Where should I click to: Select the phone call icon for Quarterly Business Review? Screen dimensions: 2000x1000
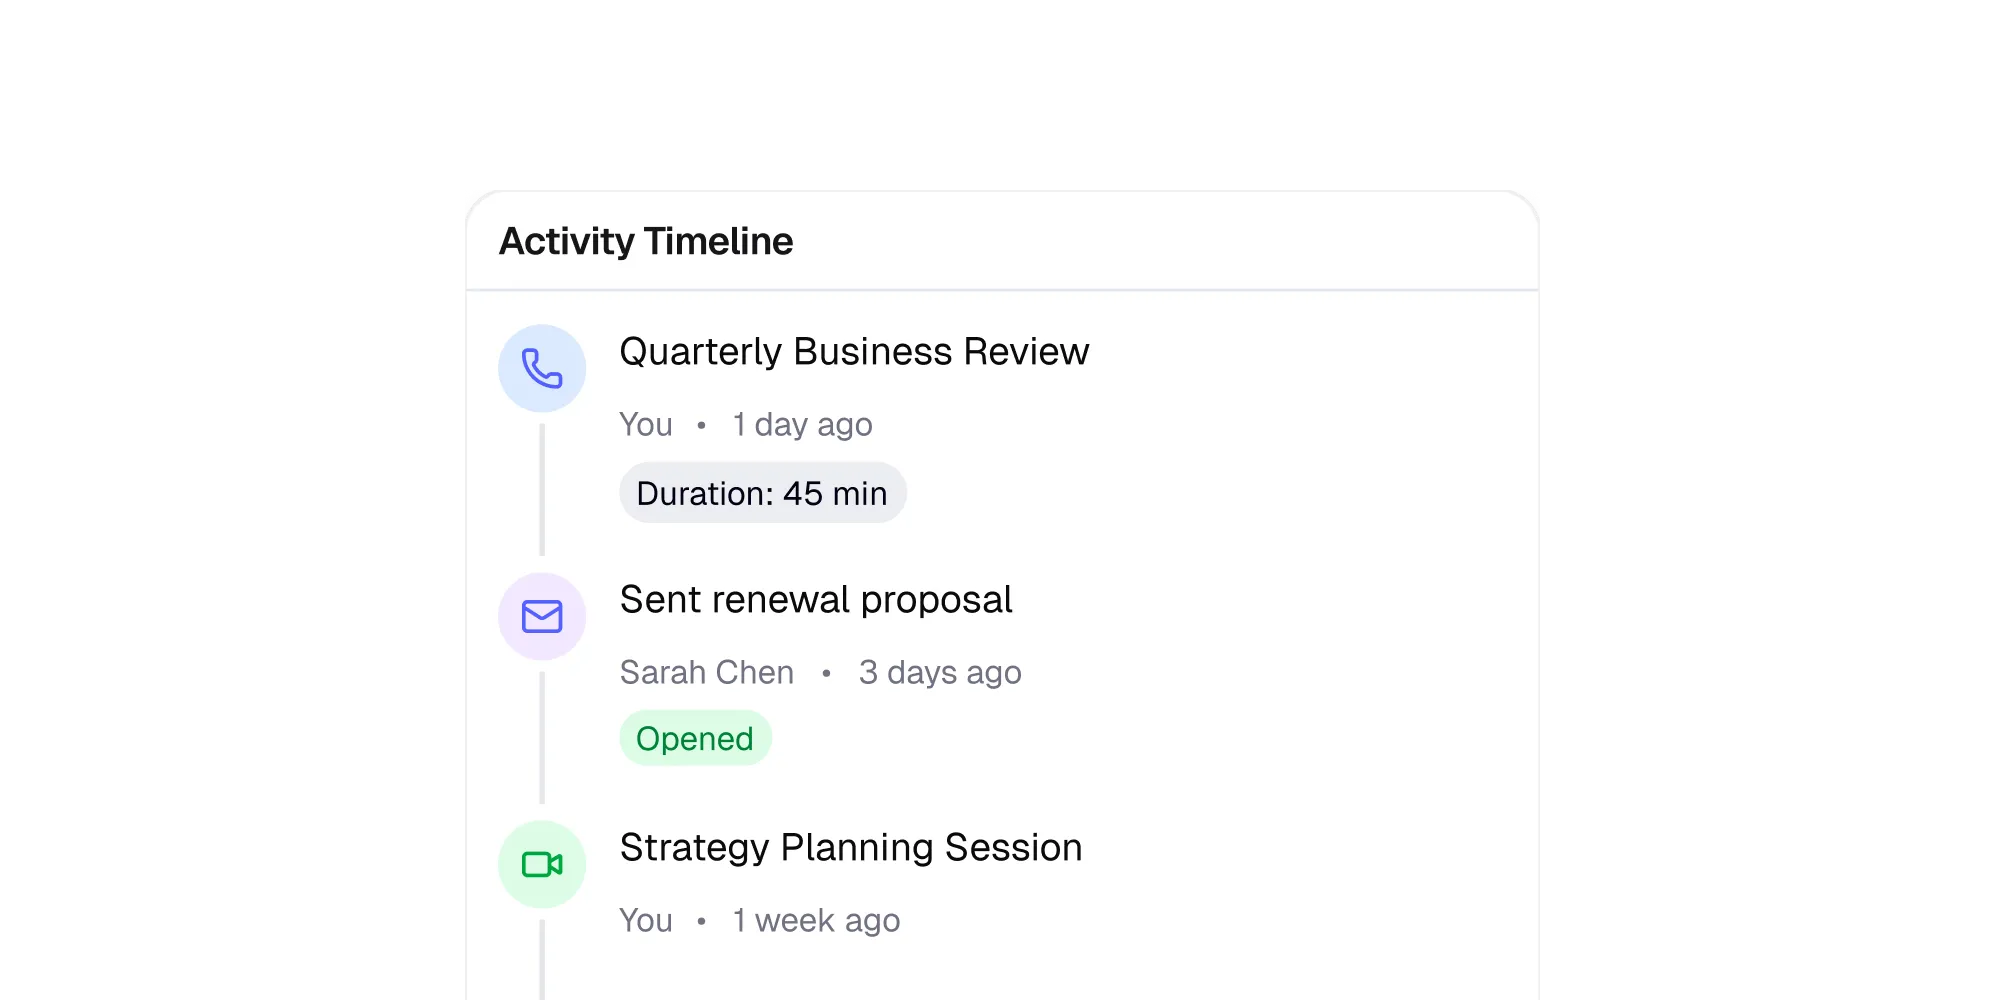pos(541,368)
